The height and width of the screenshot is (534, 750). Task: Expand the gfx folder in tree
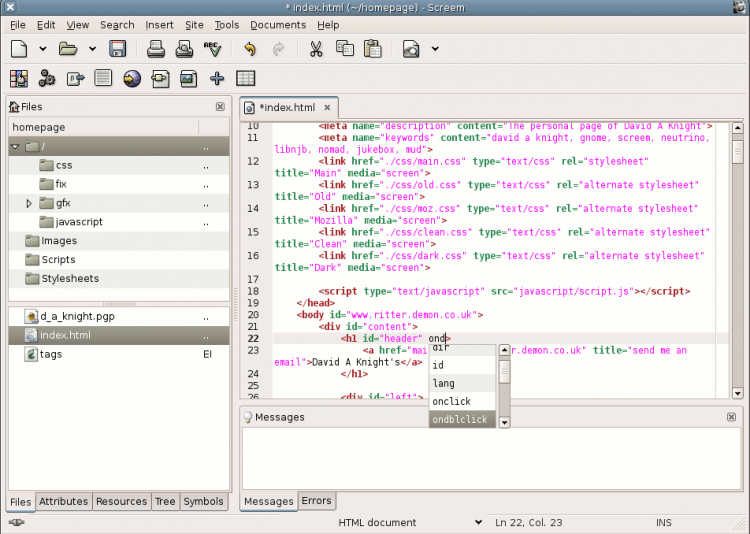tap(29, 203)
